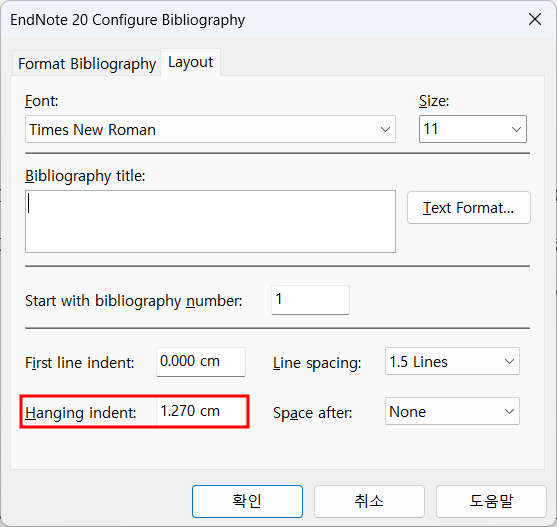Viewport: 557px width, 527px height.
Task: Cancel with the 취소 button
Action: point(369,501)
